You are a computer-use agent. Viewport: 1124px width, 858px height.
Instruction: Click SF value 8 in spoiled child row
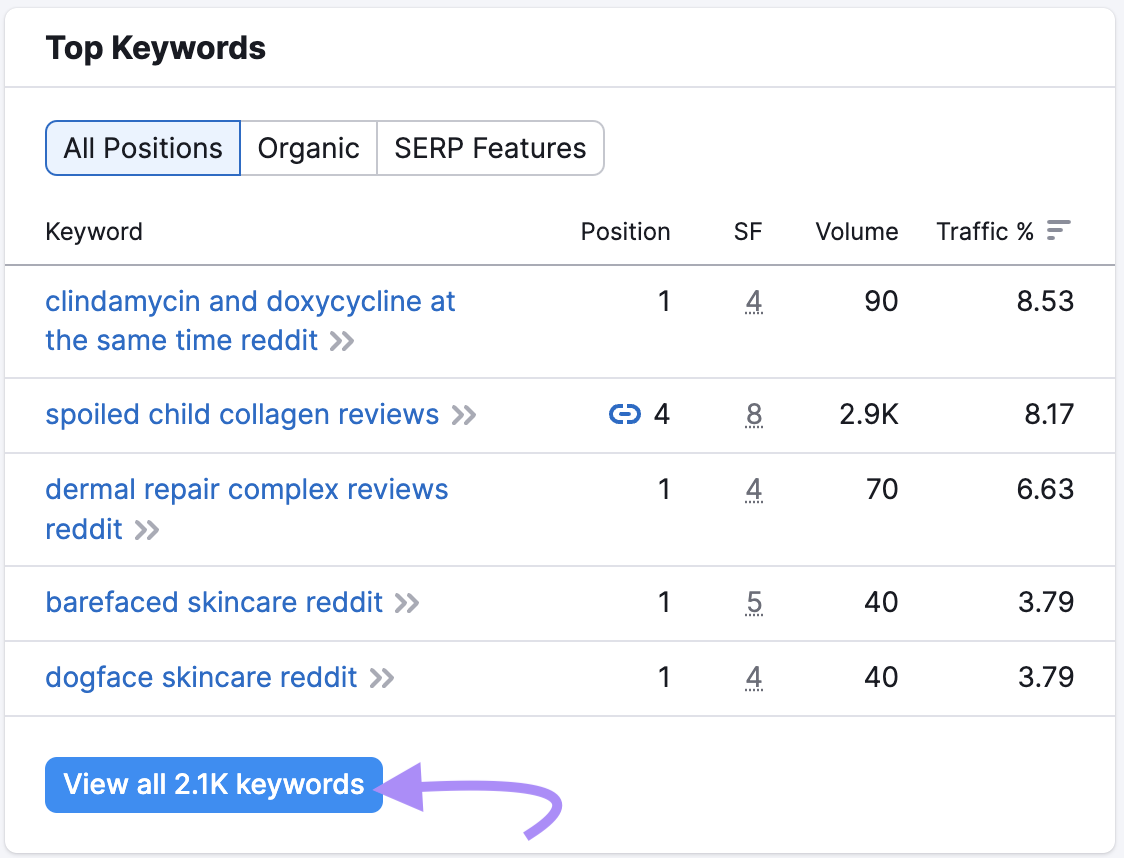click(x=753, y=414)
